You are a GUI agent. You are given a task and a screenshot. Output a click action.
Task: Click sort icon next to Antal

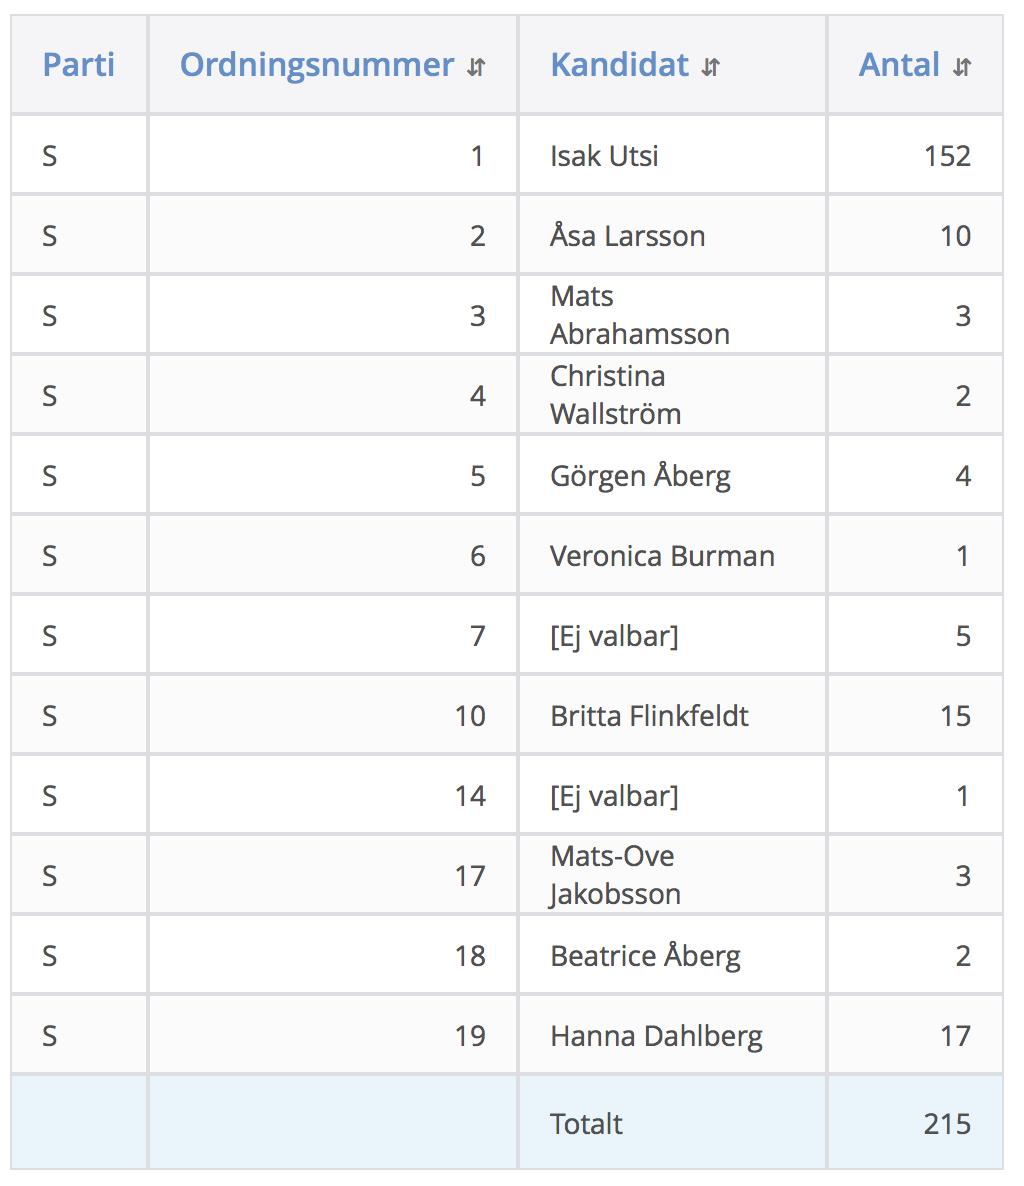961,67
